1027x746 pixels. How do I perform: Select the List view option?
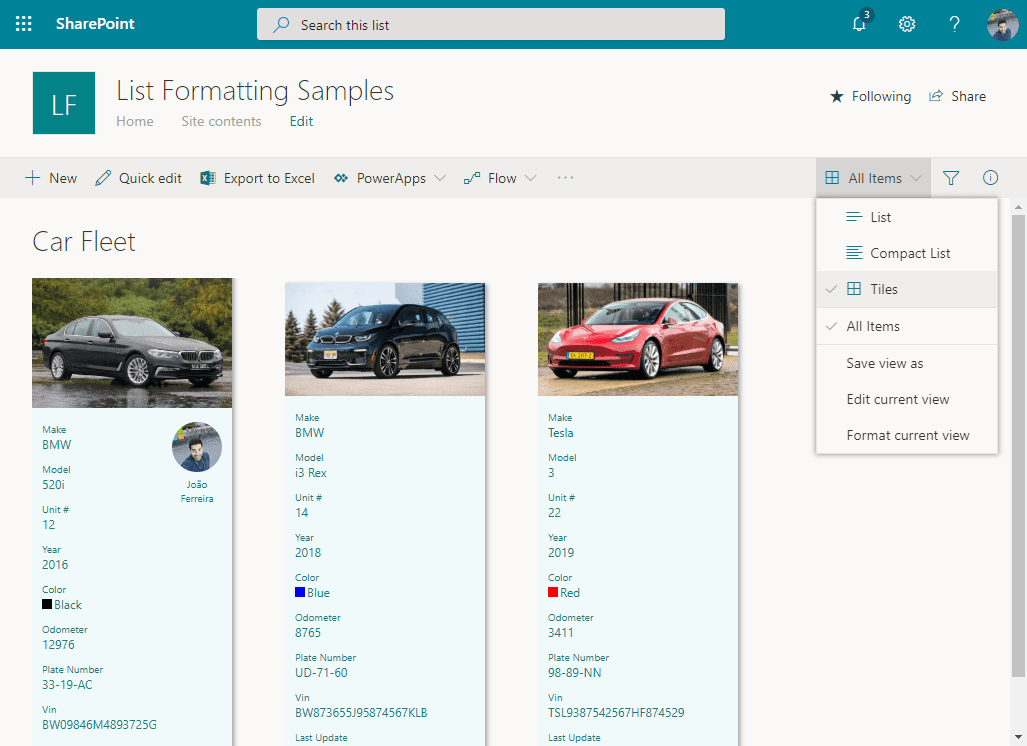pos(906,217)
